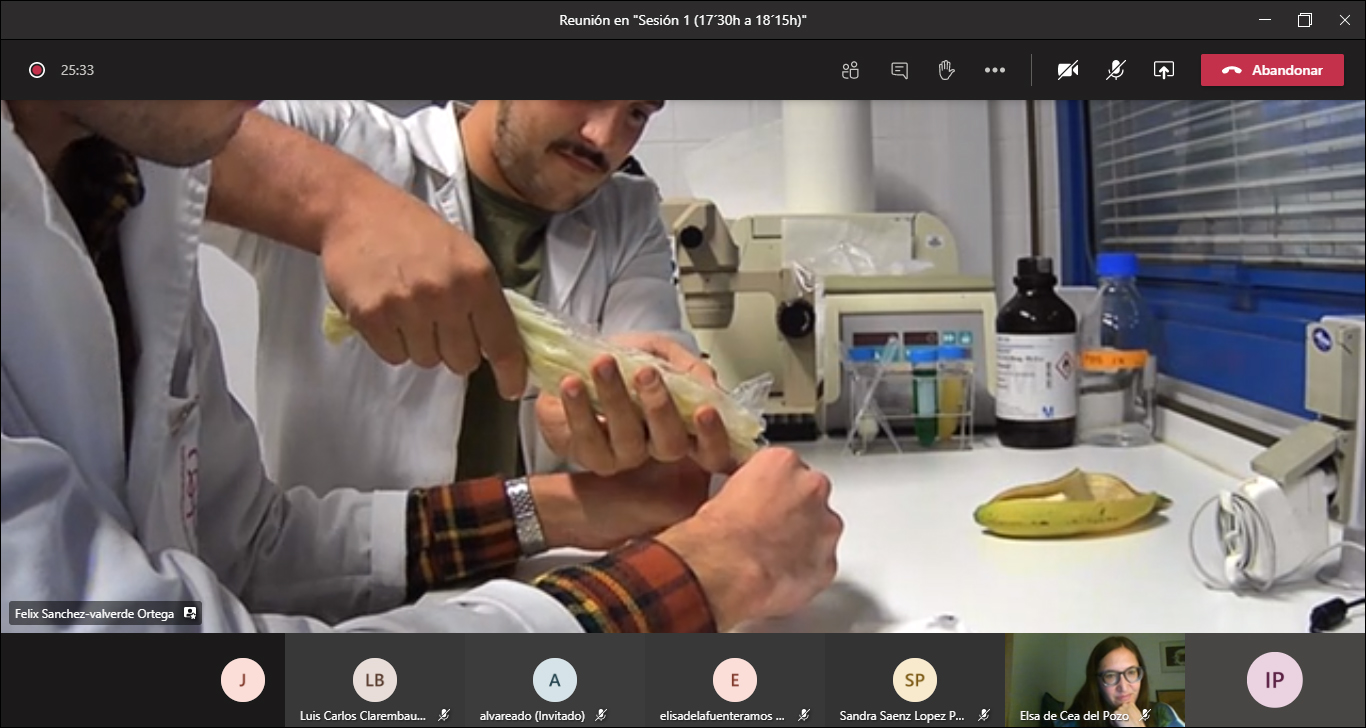Open the participants panel icon

pyautogui.click(x=850, y=70)
